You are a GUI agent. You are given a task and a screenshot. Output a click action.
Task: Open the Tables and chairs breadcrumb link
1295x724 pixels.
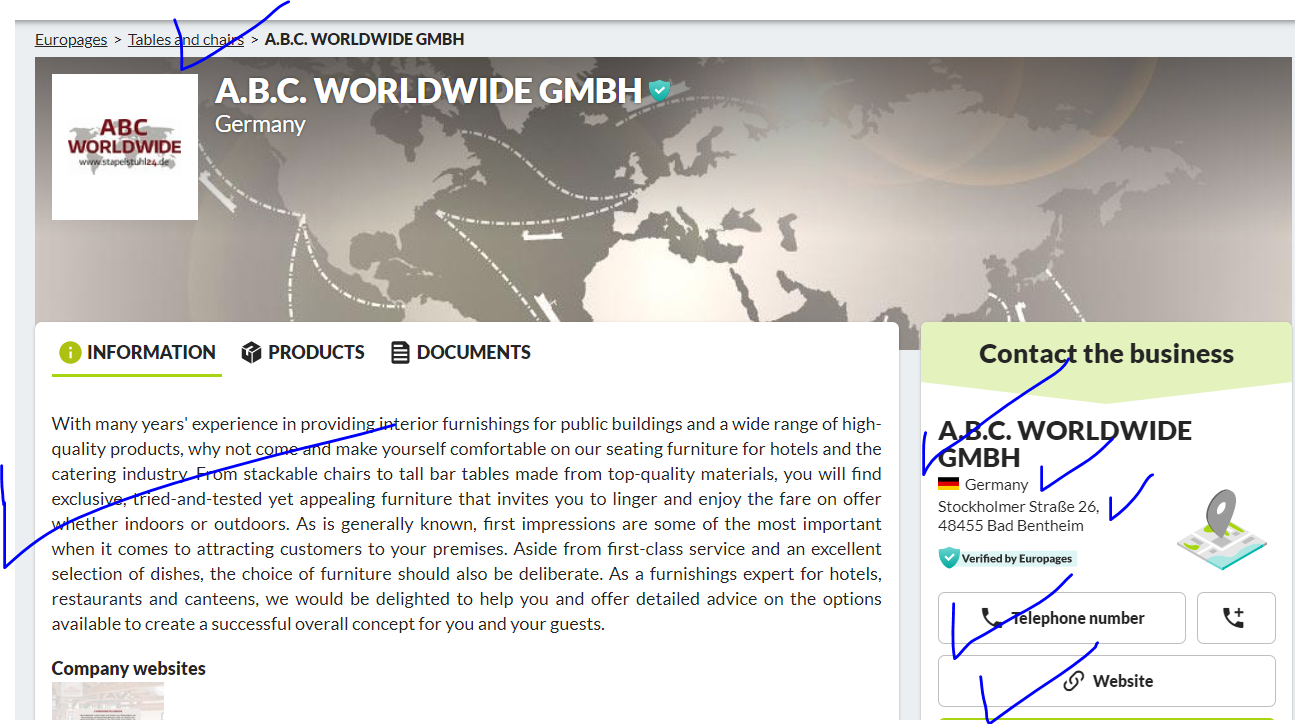point(186,40)
